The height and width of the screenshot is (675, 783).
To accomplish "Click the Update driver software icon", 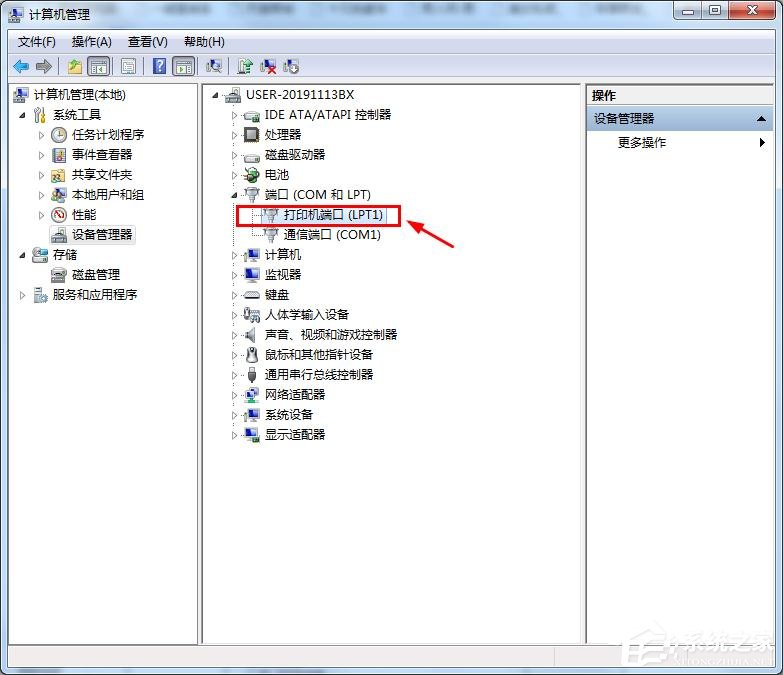I will (245, 66).
